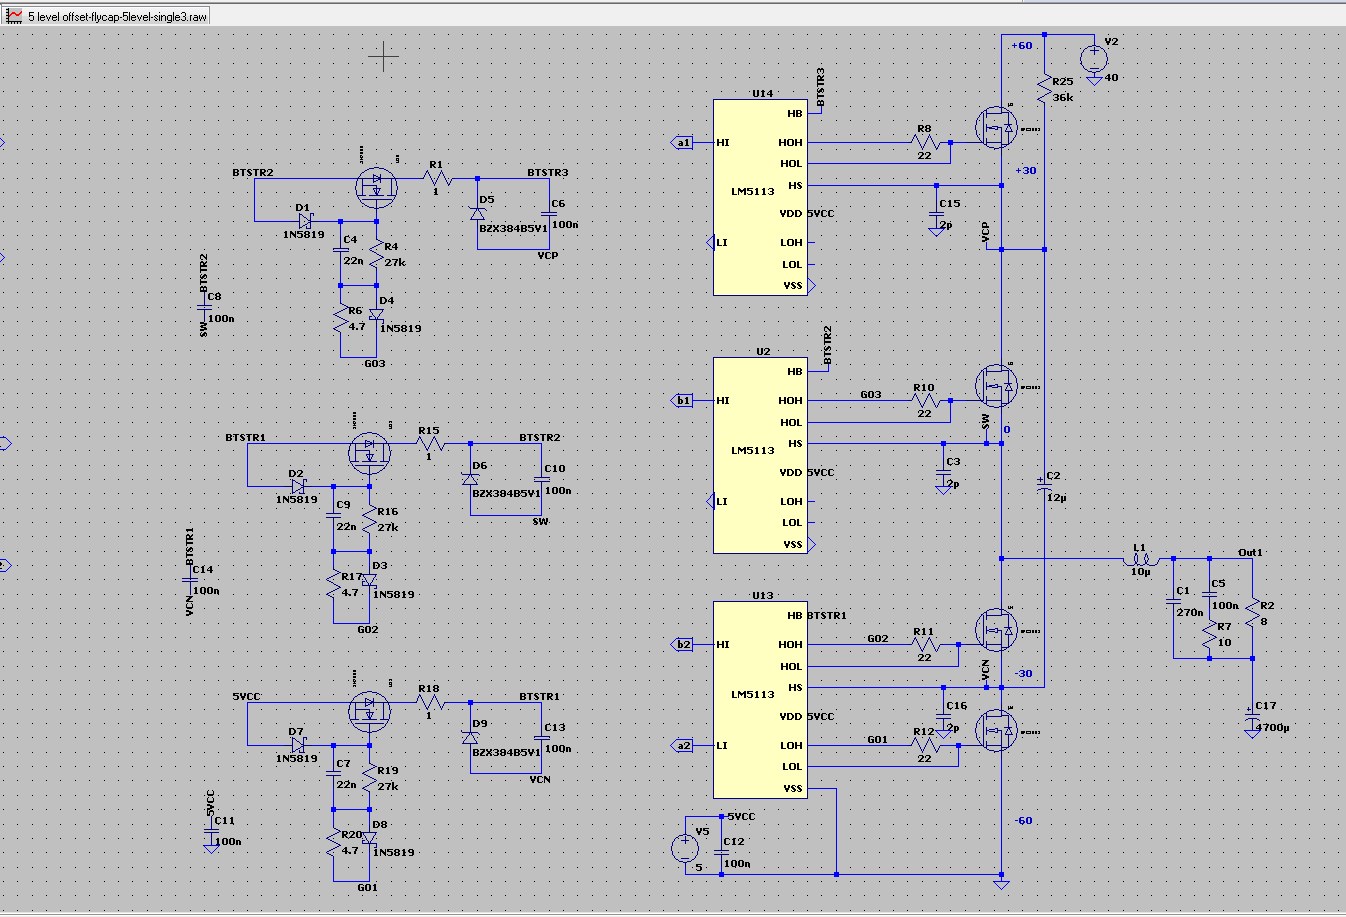Click the b1 input port flag
The image size is (1346, 917).
click(682, 401)
